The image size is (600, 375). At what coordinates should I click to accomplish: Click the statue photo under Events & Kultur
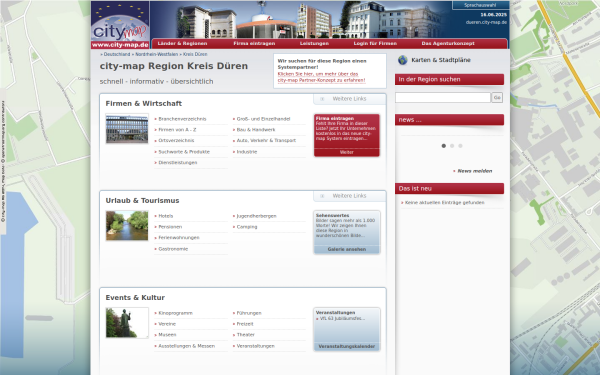127,323
